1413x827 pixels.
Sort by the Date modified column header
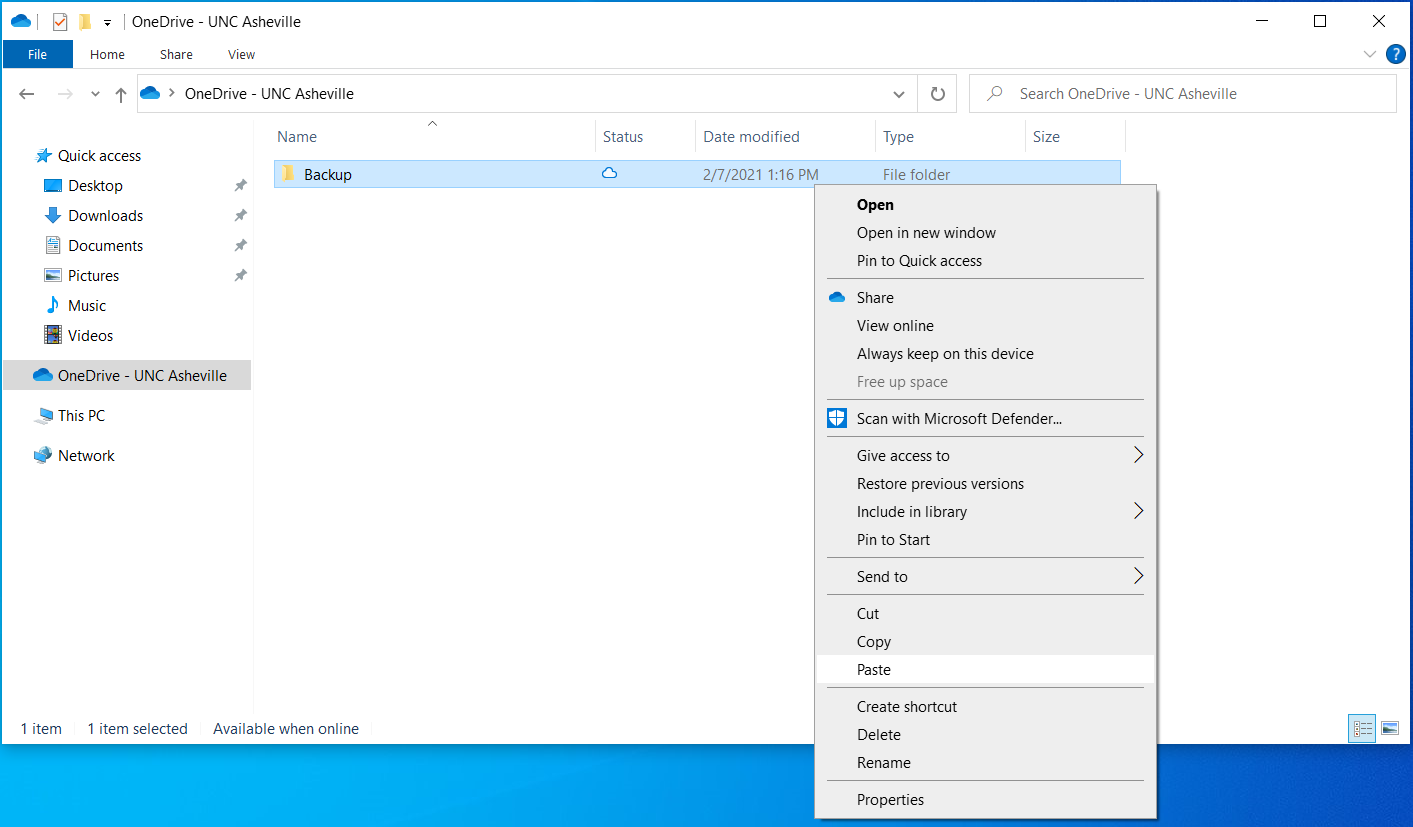(x=751, y=137)
